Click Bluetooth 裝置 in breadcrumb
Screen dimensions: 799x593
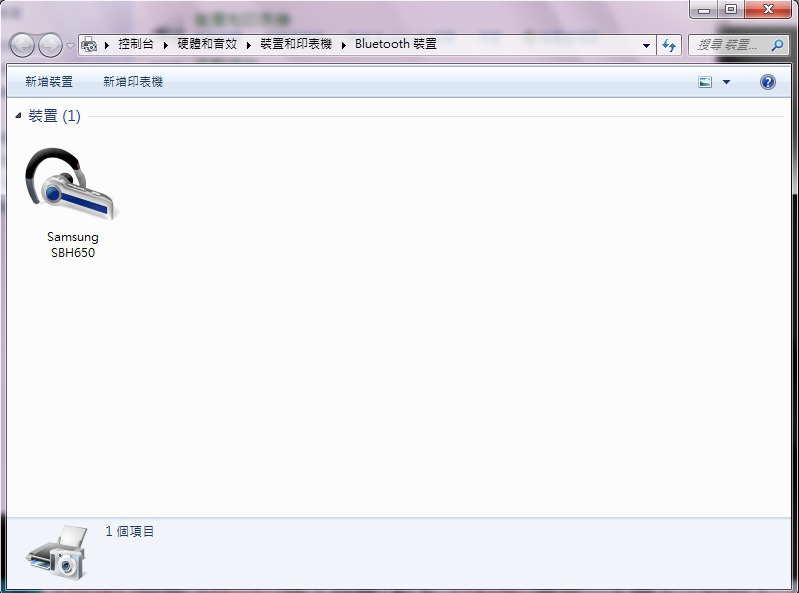[396, 44]
